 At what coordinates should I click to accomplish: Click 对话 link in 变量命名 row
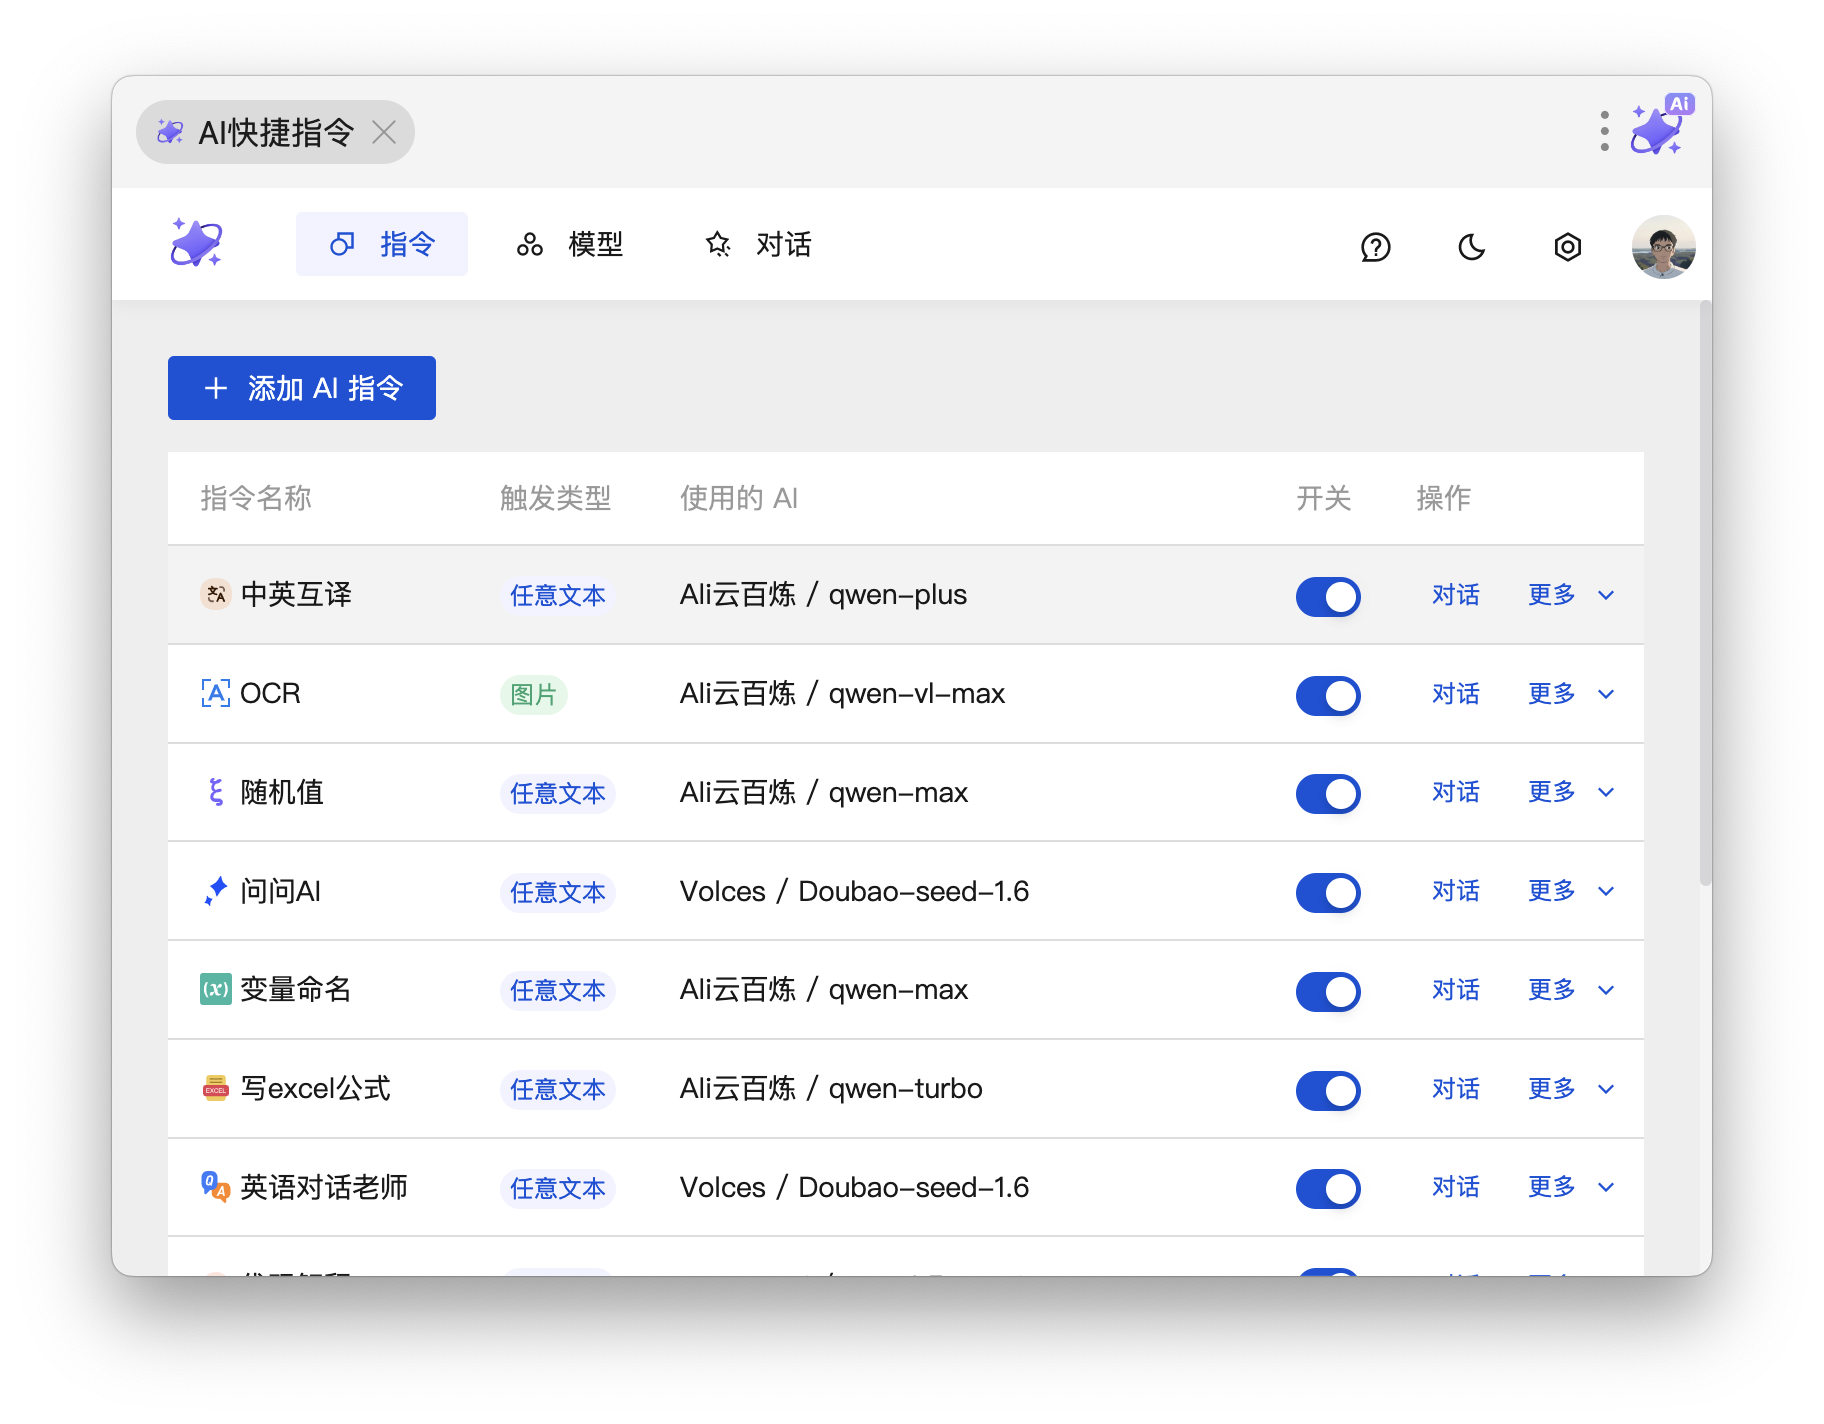point(1455,990)
